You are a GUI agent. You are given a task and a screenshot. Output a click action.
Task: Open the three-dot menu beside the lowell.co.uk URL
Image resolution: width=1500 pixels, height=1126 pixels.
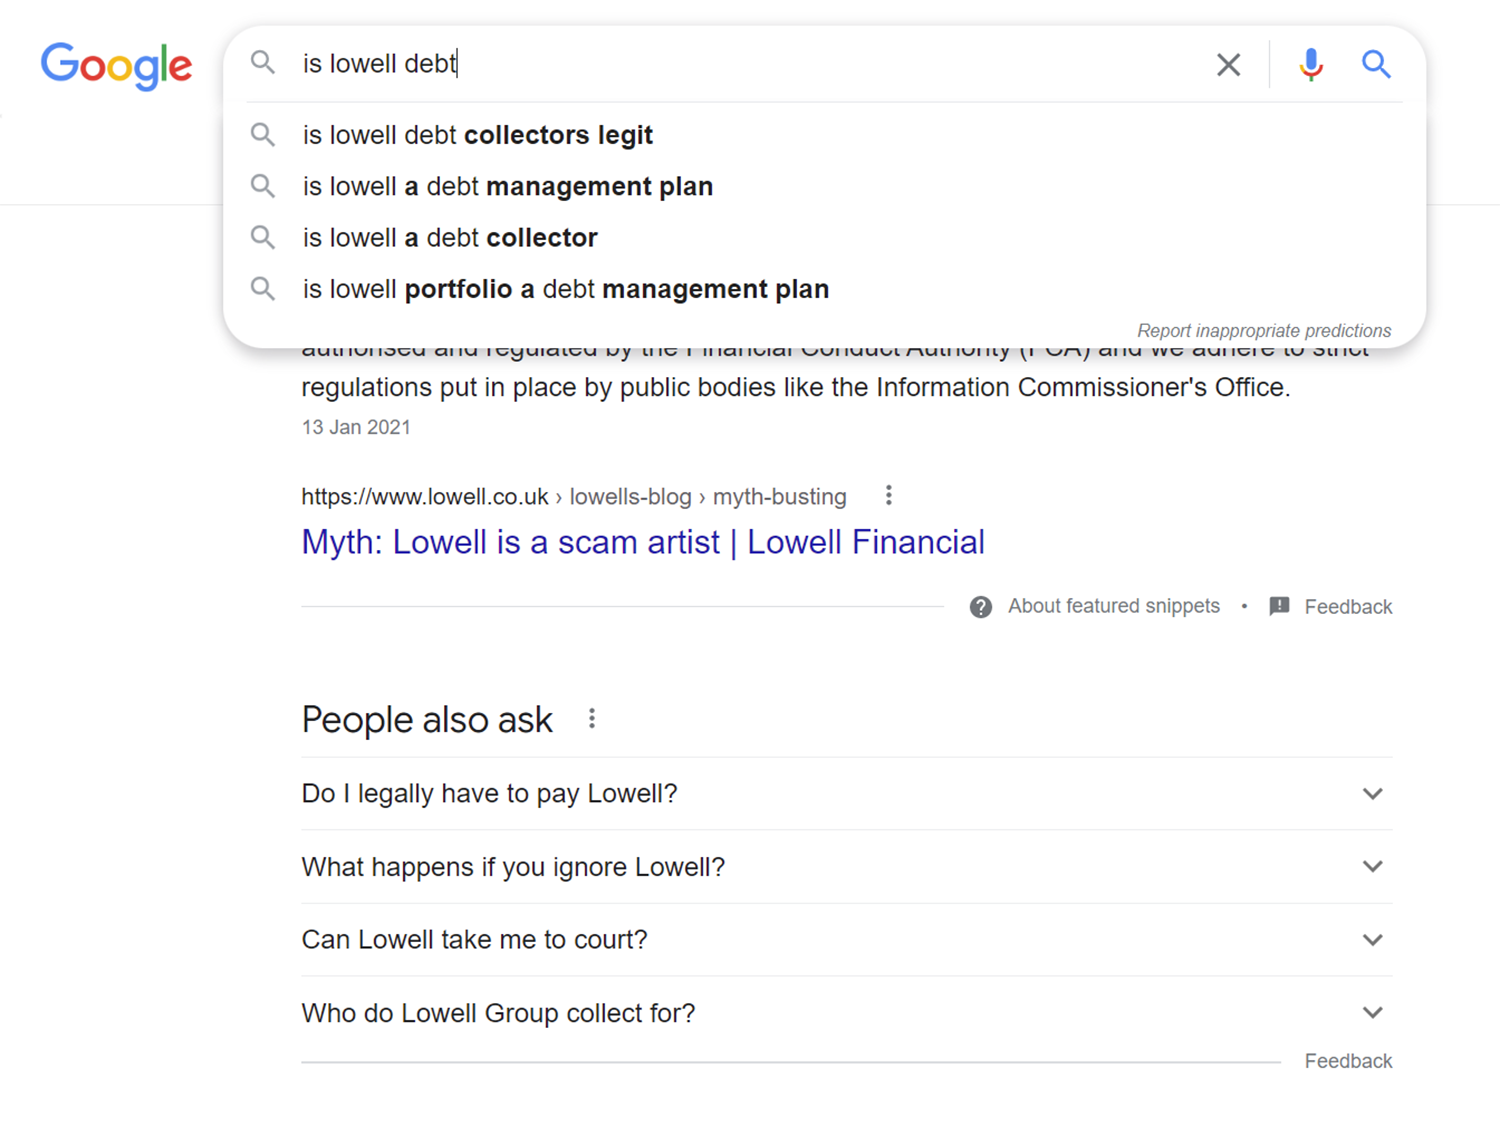click(888, 494)
